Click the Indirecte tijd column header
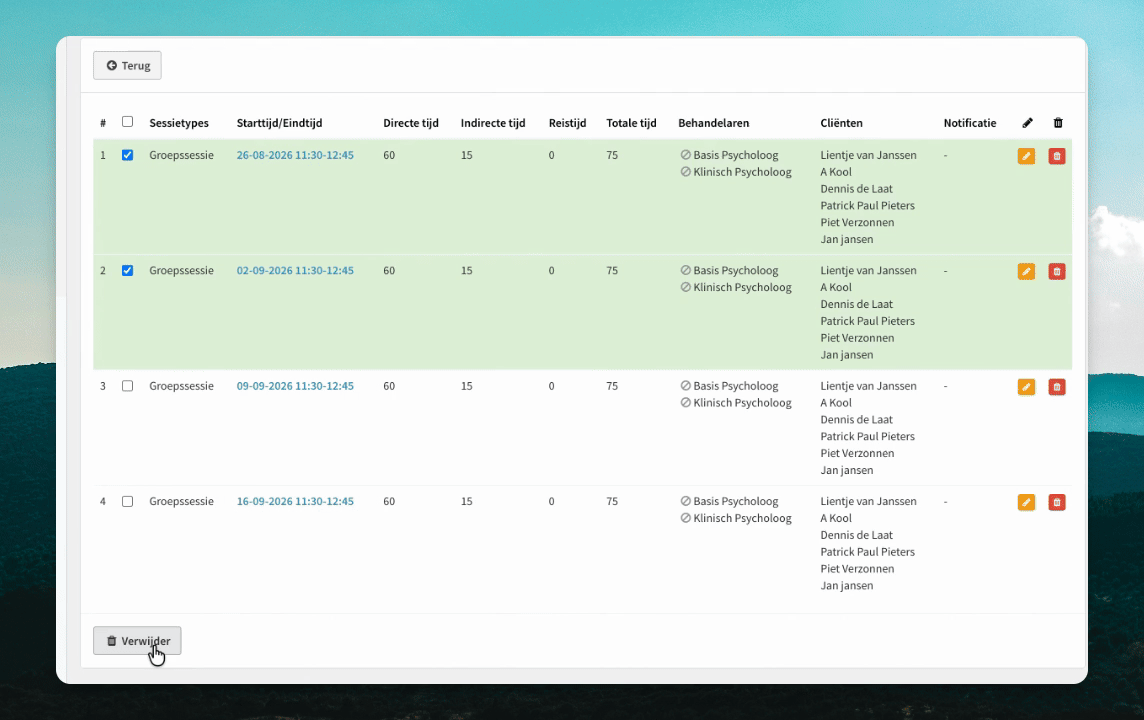The image size is (1144, 720). coord(492,123)
